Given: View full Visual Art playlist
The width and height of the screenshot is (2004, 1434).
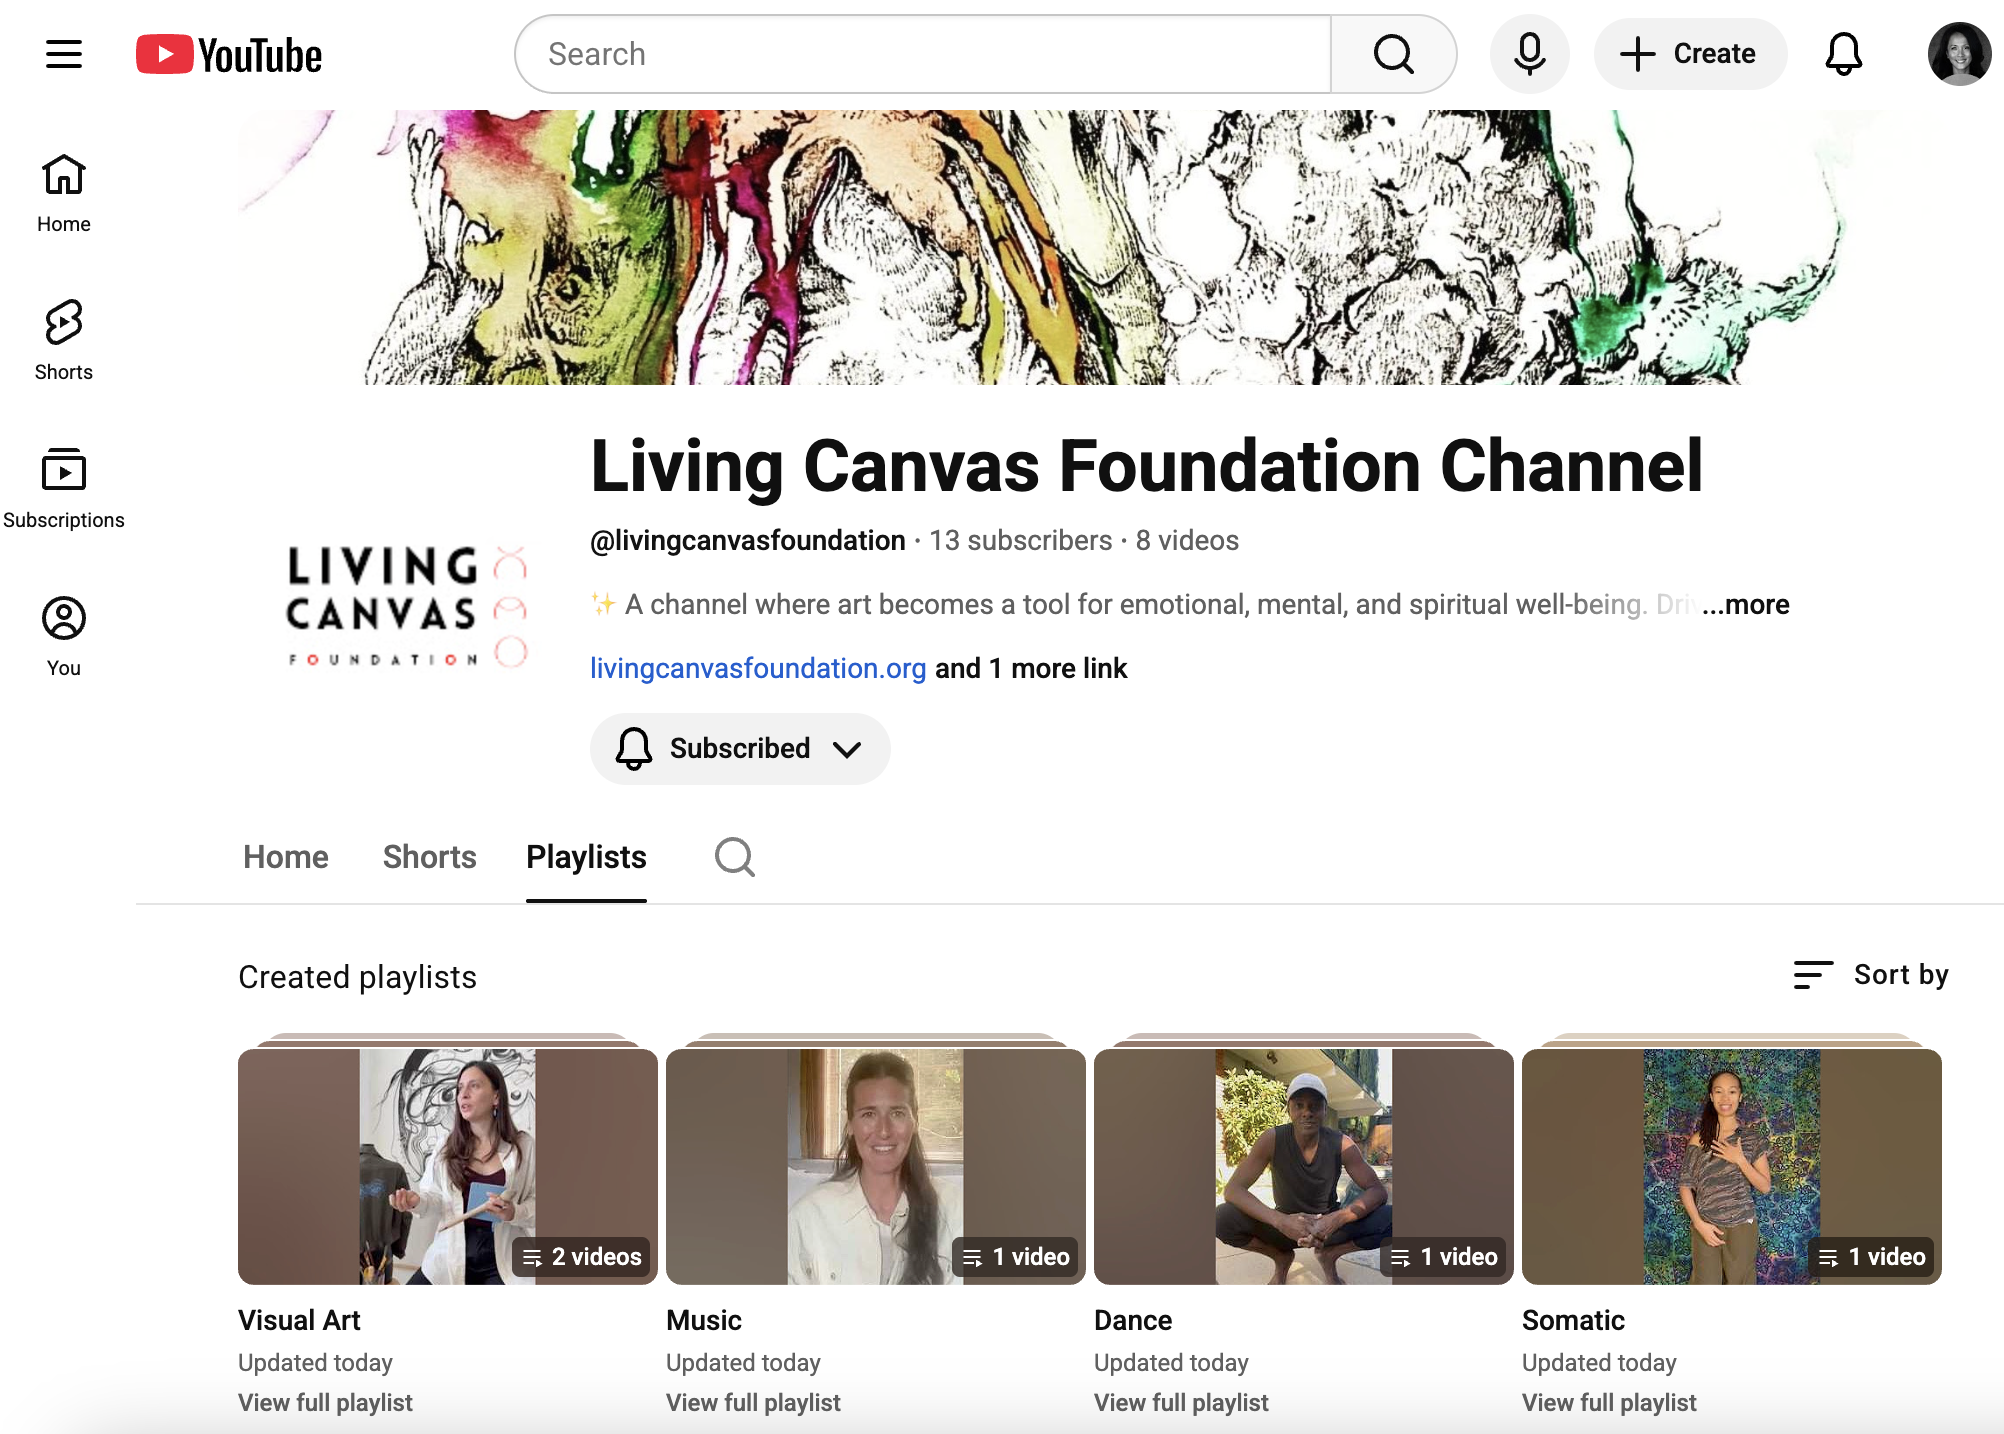Looking at the screenshot, I should [x=325, y=1402].
